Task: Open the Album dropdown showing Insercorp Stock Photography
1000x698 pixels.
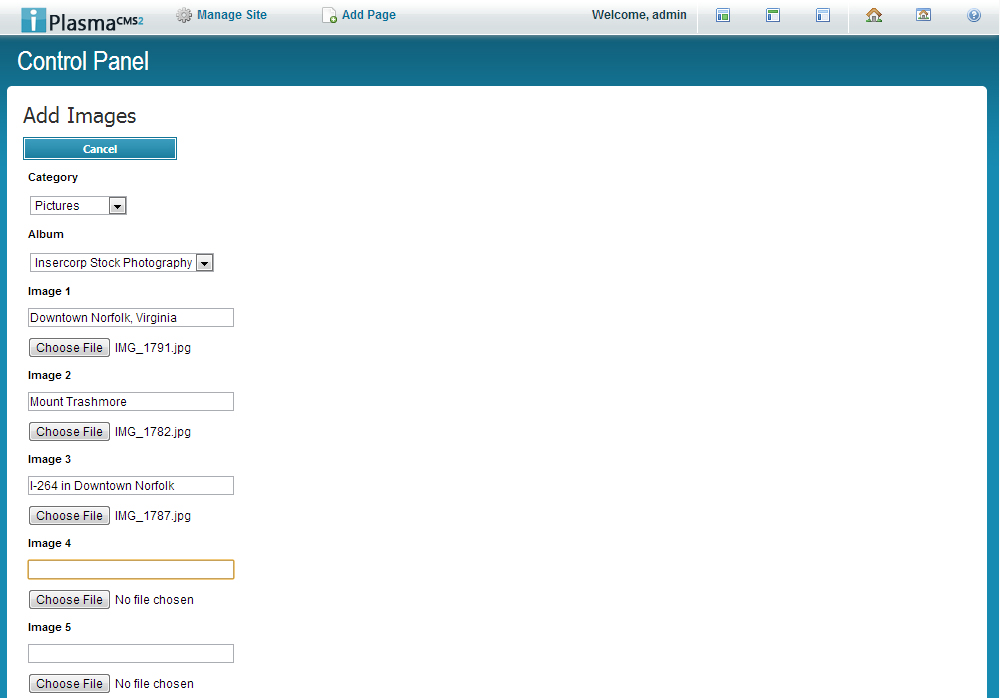Action: [122, 262]
